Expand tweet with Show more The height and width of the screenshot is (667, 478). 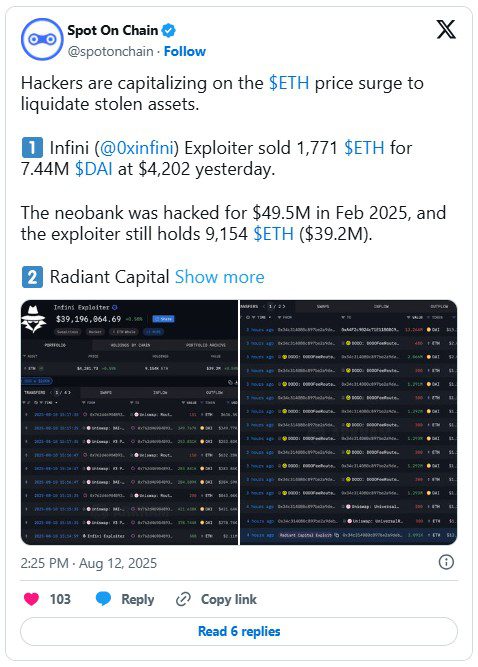[219, 277]
